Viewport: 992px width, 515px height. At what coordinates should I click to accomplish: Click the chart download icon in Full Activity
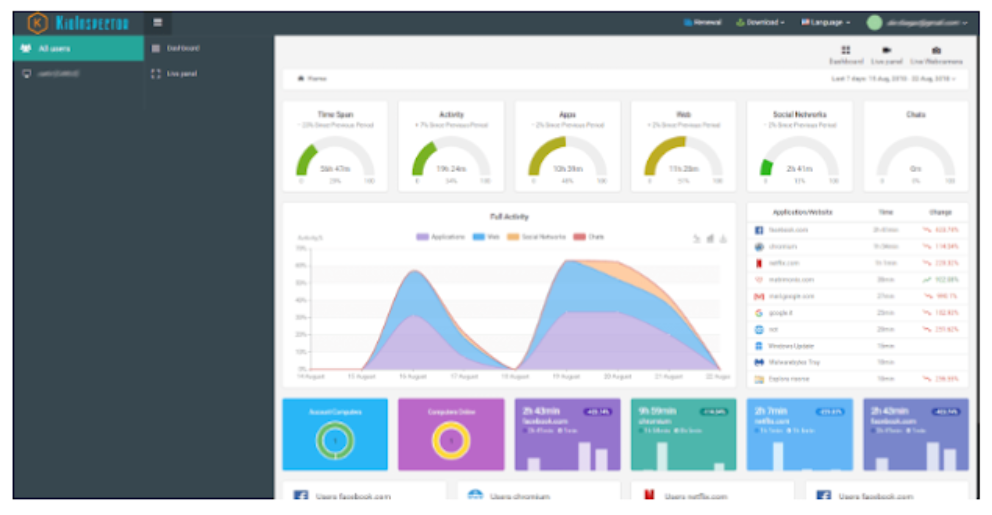pos(723,238)
